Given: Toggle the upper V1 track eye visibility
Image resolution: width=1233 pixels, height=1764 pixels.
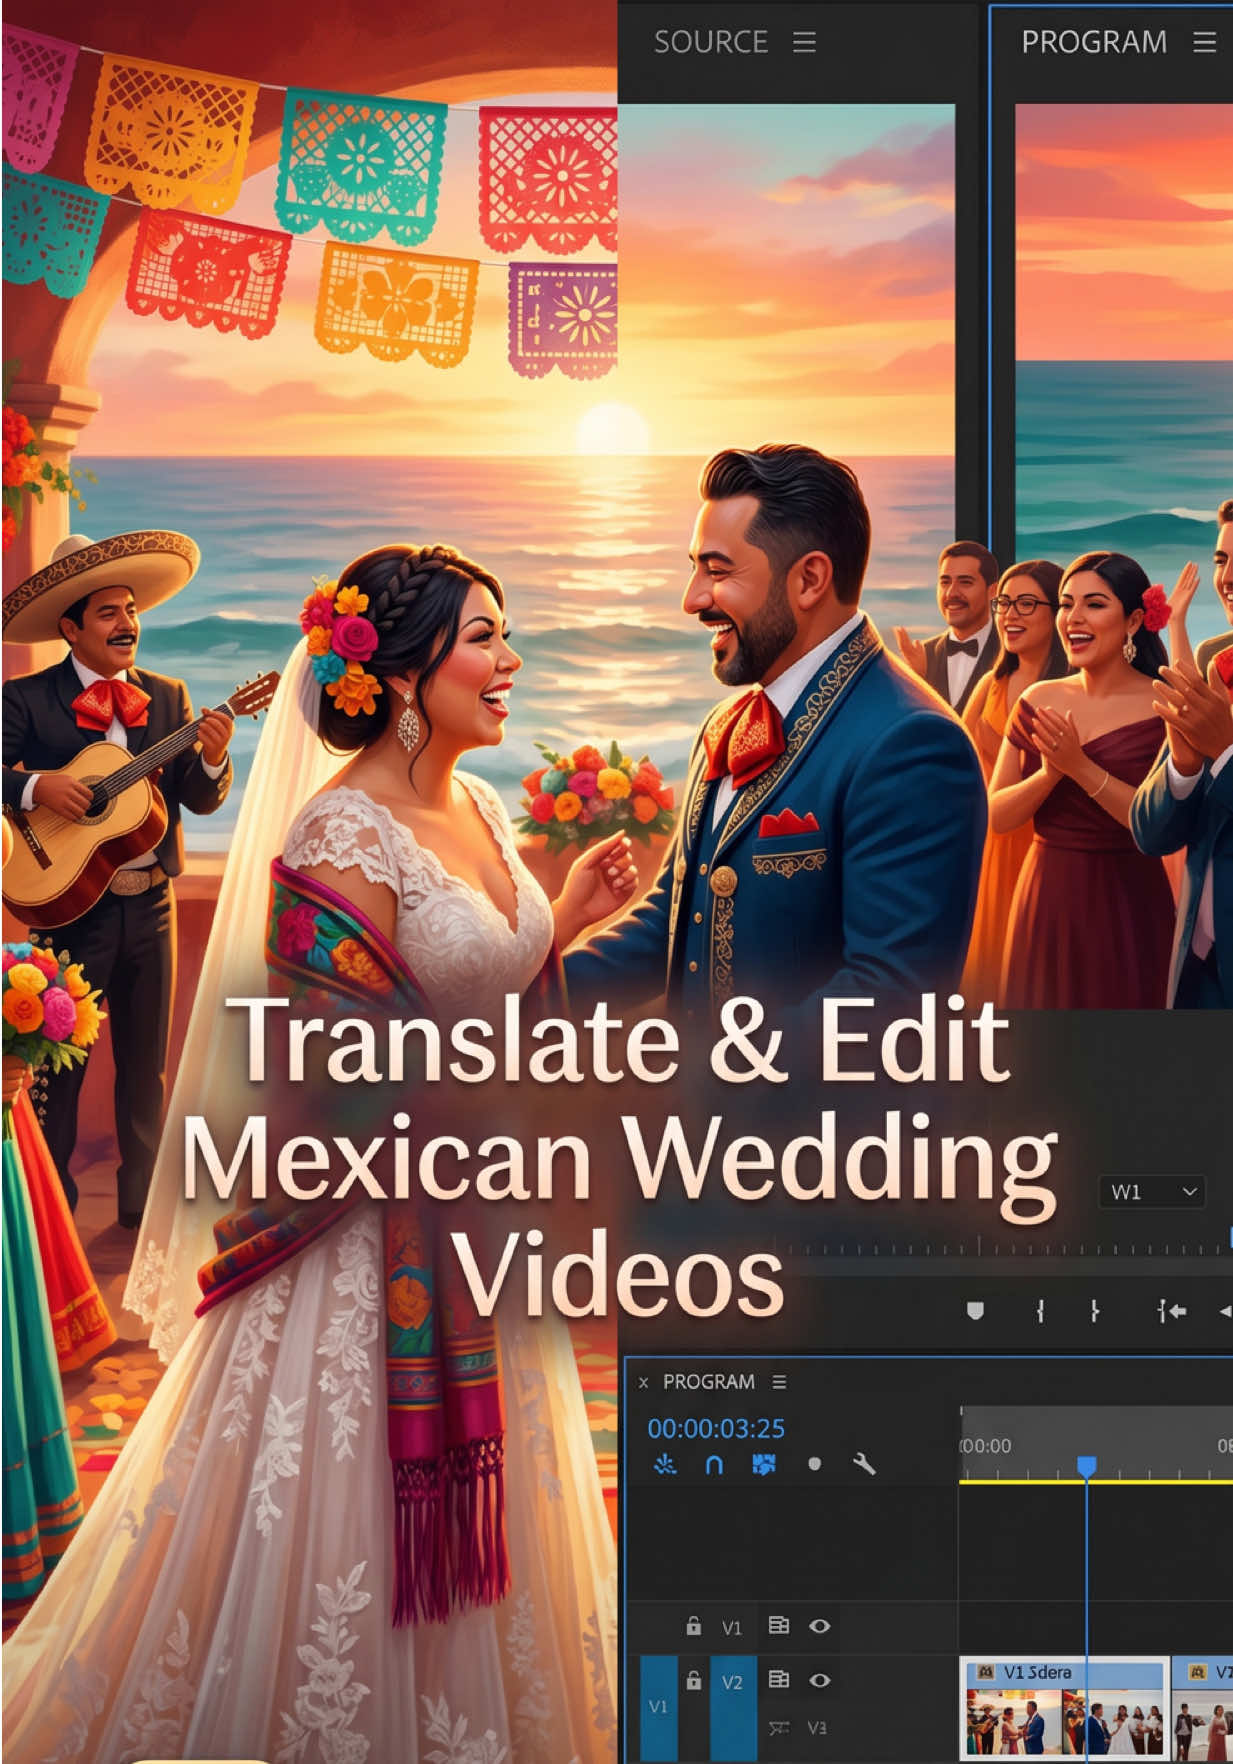Looking at the screenshot, I should click(819, 1626).
